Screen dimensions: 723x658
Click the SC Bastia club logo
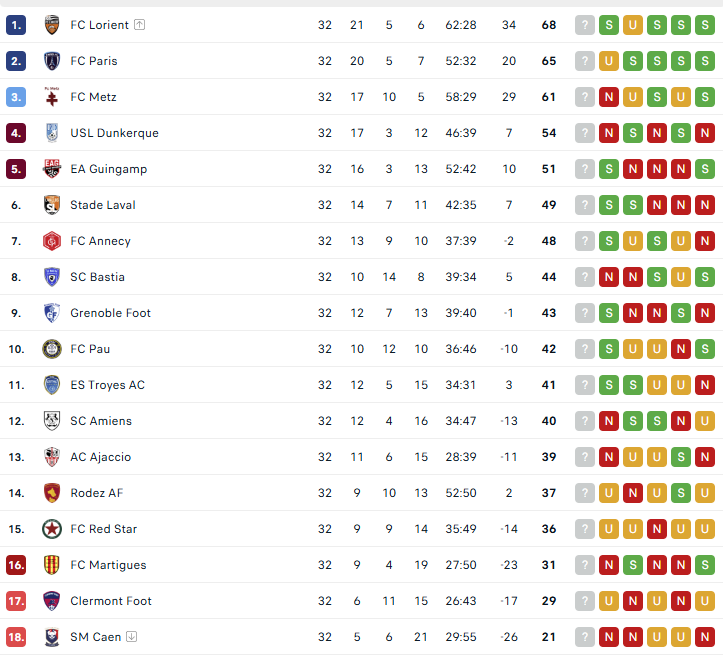pos(52,277)
